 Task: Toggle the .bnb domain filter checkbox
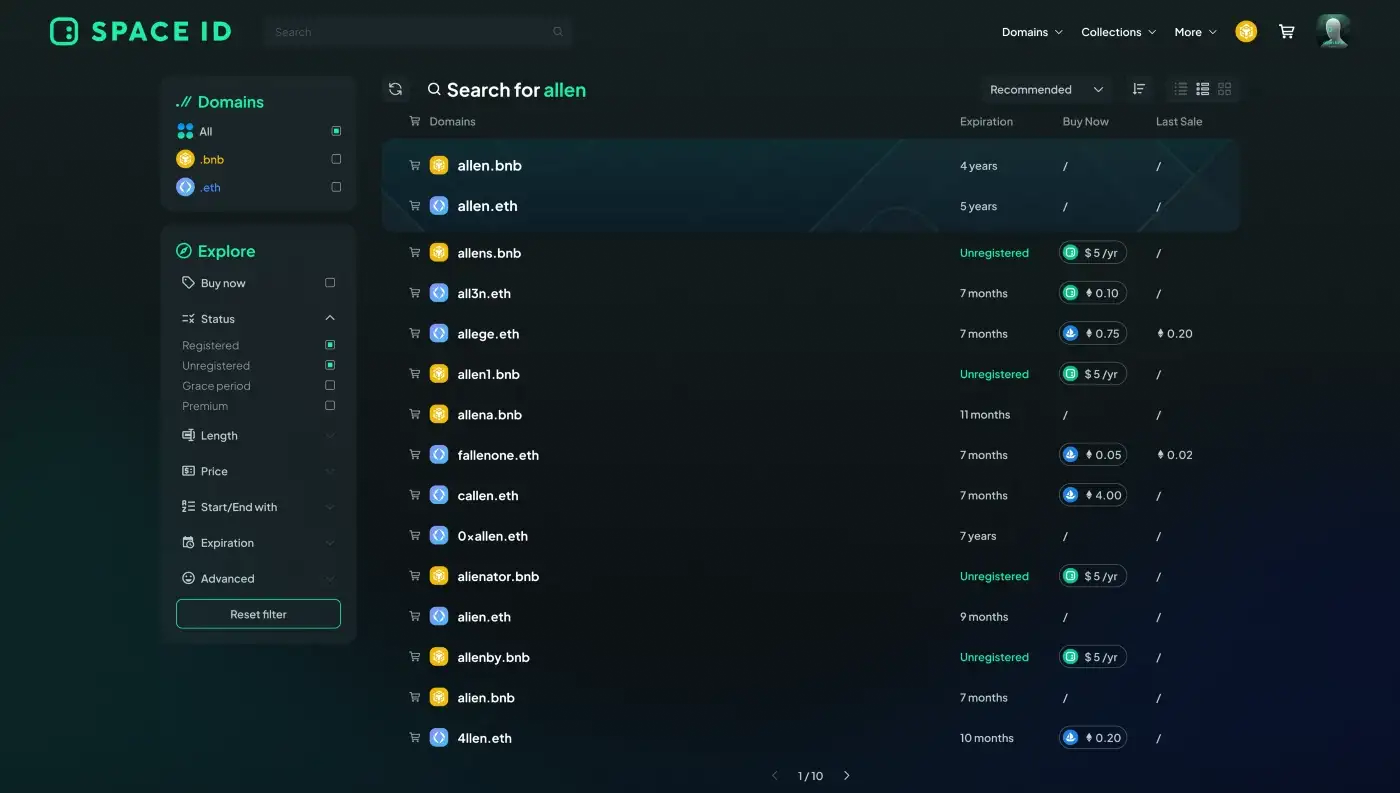(336, 159)
